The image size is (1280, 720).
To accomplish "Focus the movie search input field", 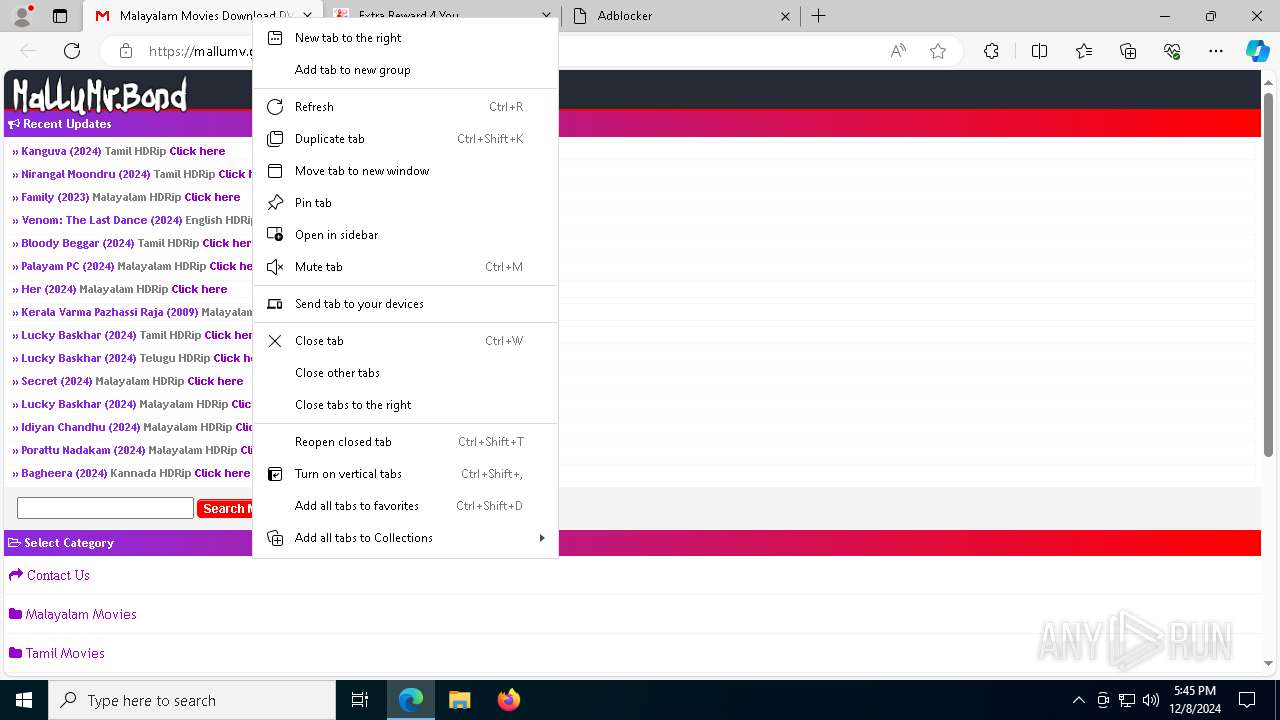I will (x=105, y=508).
